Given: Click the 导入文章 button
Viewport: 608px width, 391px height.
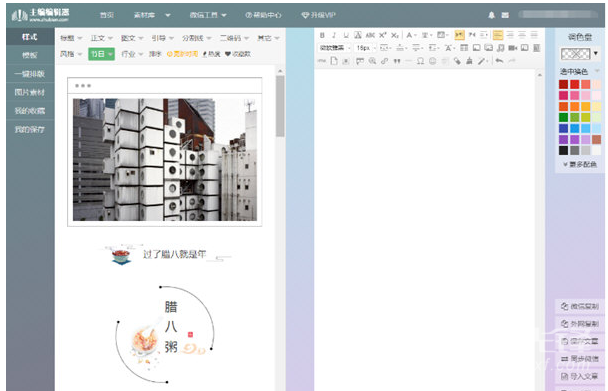Looking at the screenshot, I should 580,376.
